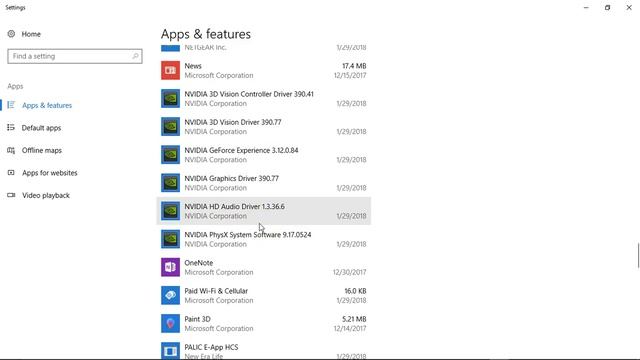Click the search magnifier icon

click(x=135, y=56)
